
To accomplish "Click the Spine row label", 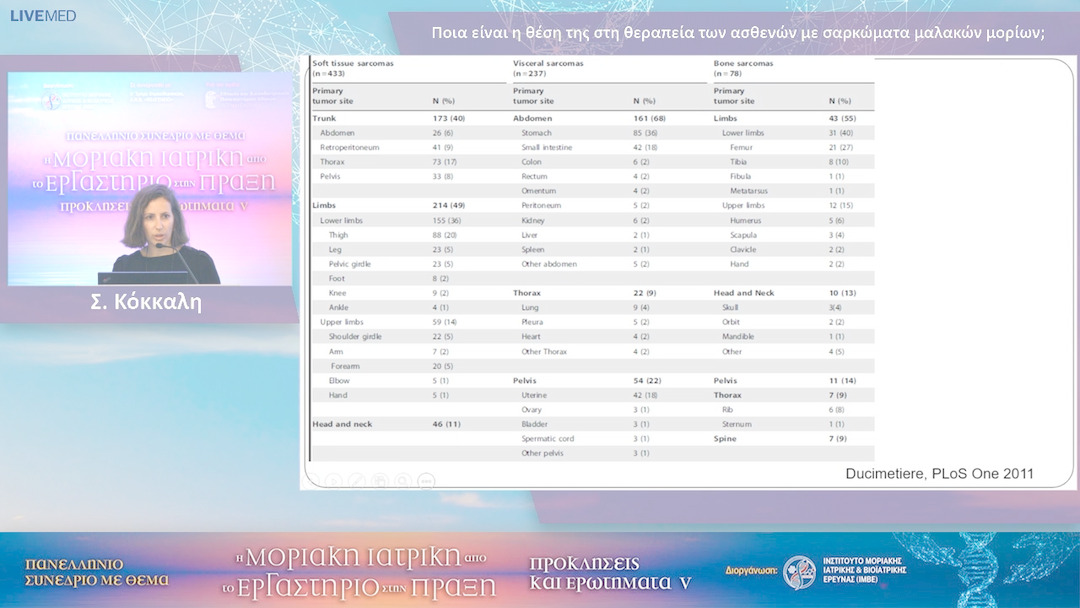I will click(725, 439).
